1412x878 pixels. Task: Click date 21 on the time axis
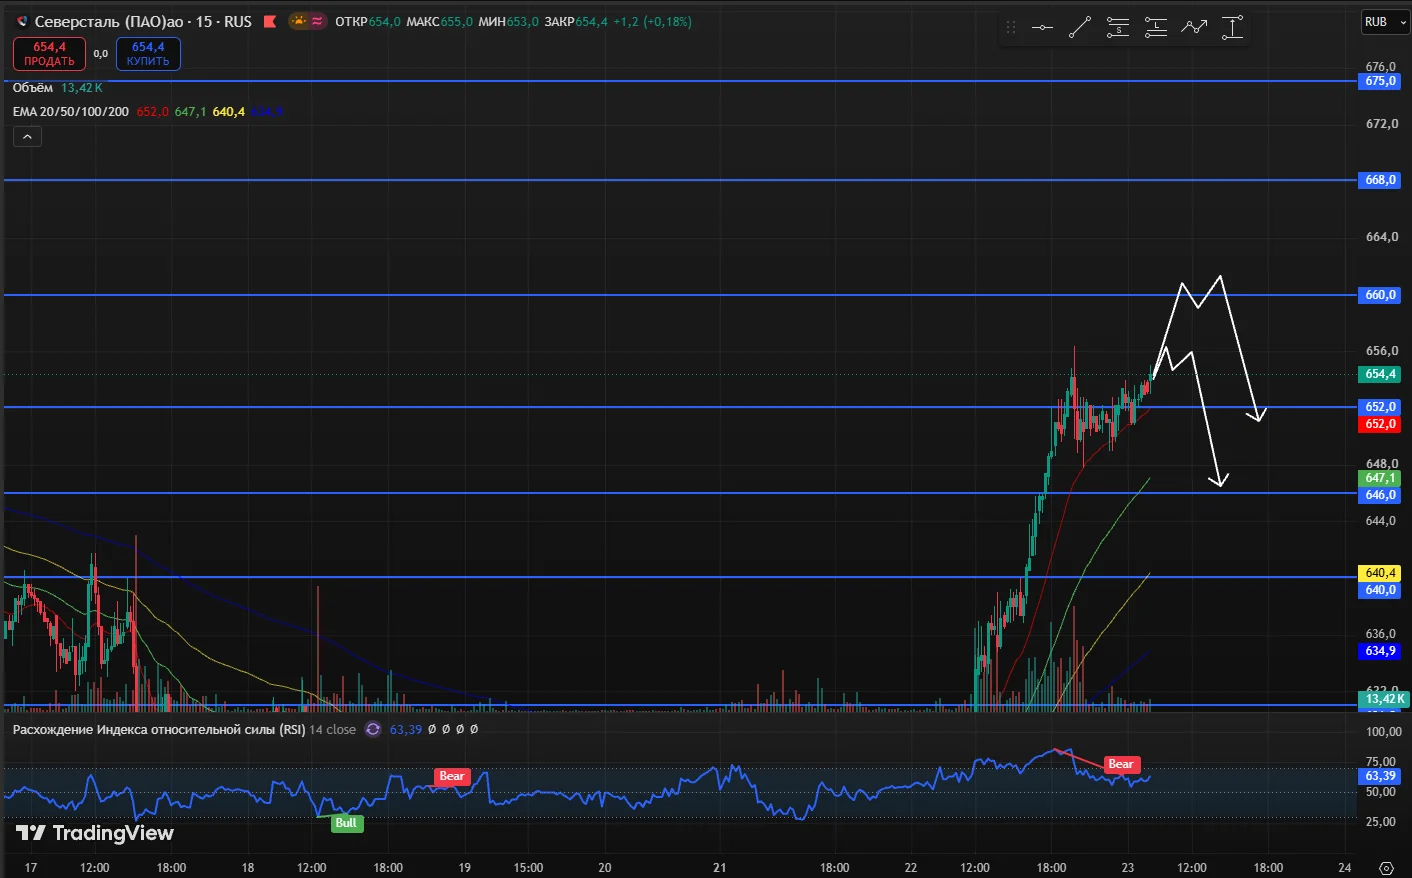pos(719,868)
